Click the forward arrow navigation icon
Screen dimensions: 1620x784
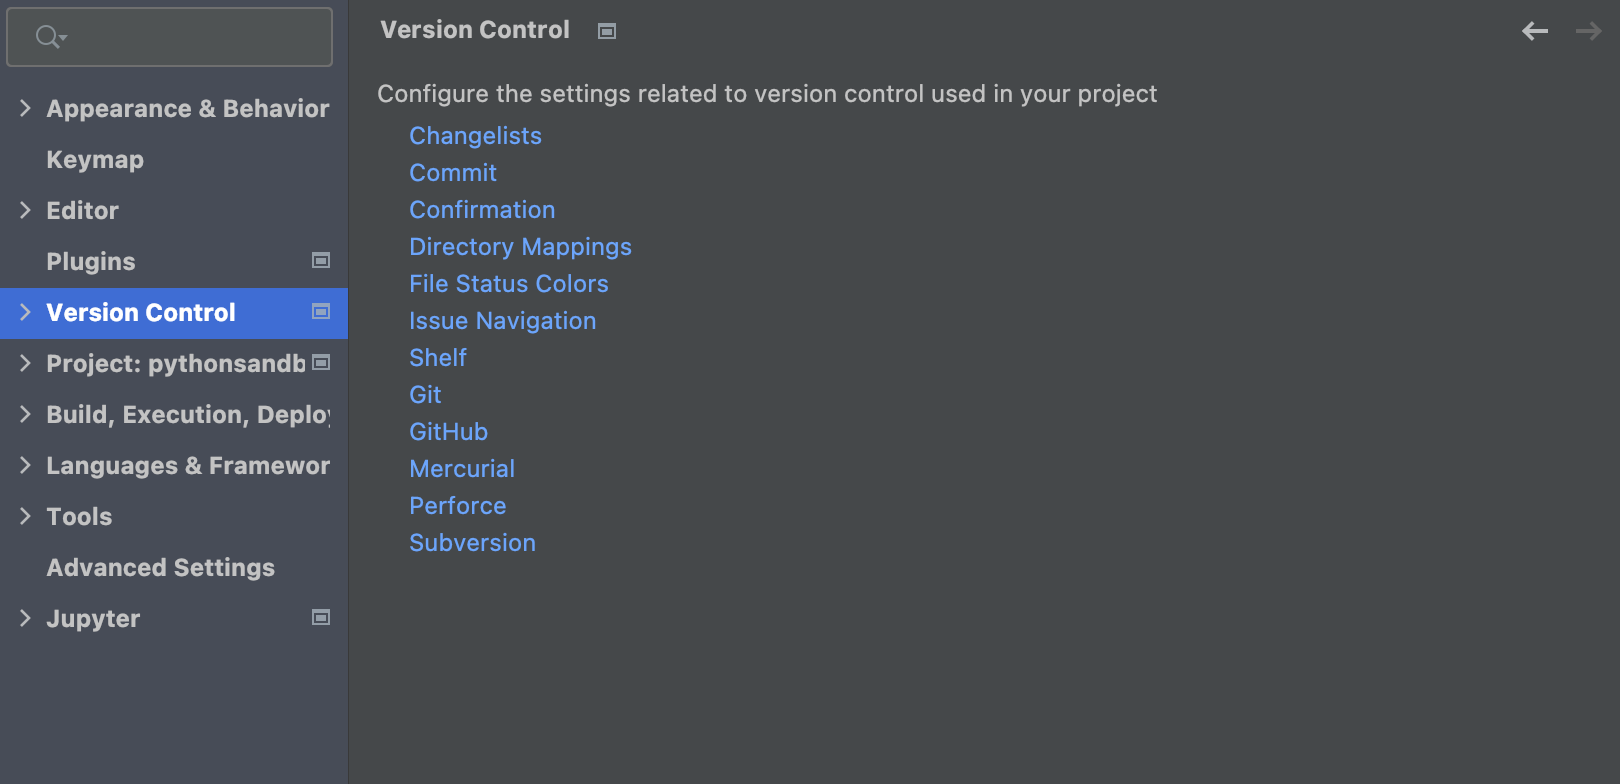pyautogui.click(x=1589, y=32)
